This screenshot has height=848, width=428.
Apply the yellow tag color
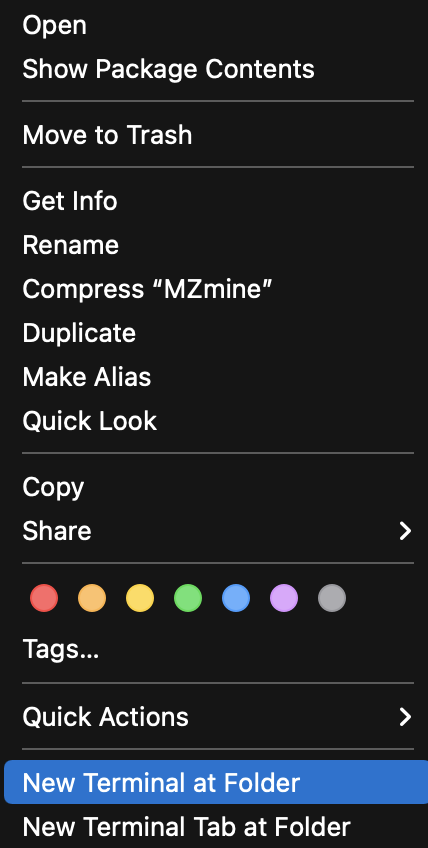click(140, 598)
